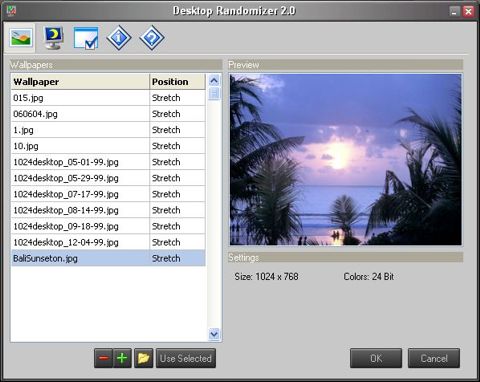Viewport: 480px width, 382px height.
Task: Click the Cancel button
Action: point(434,358)
